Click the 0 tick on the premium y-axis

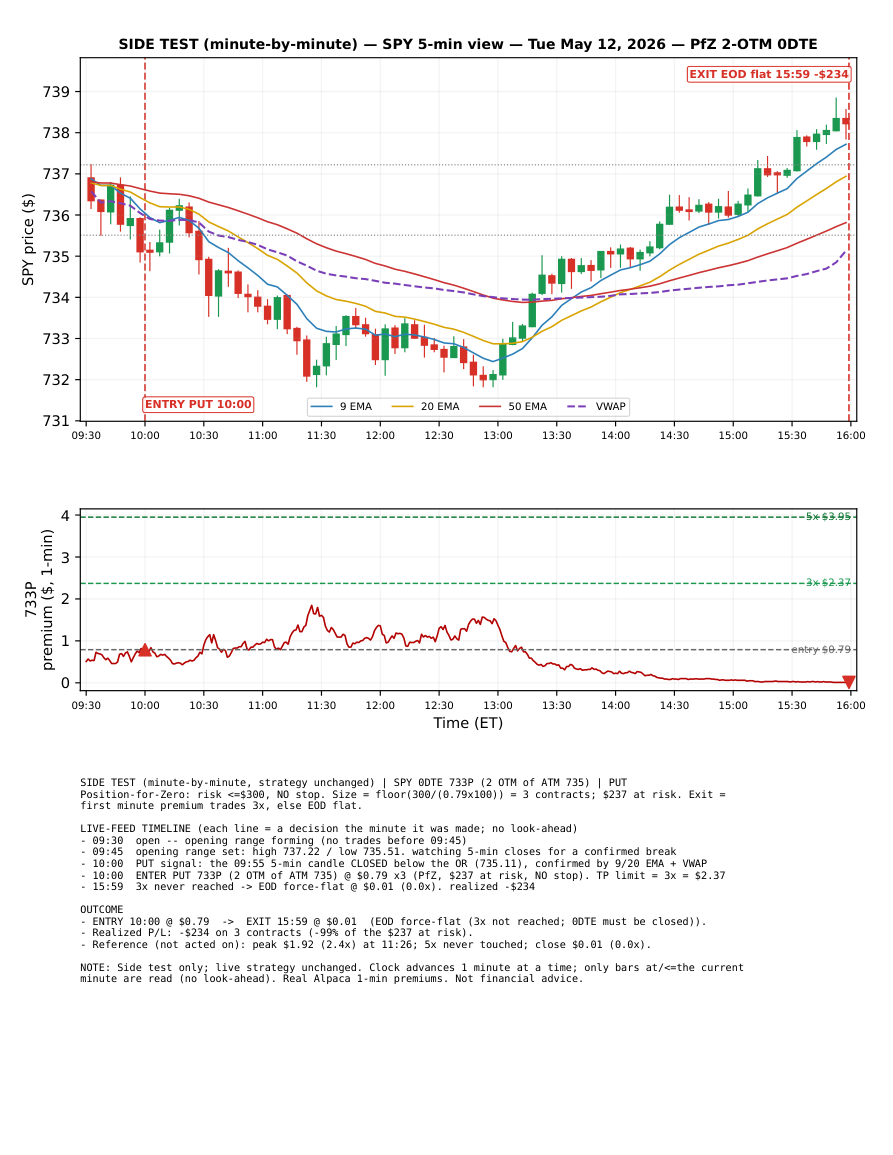tap(66, 683)
